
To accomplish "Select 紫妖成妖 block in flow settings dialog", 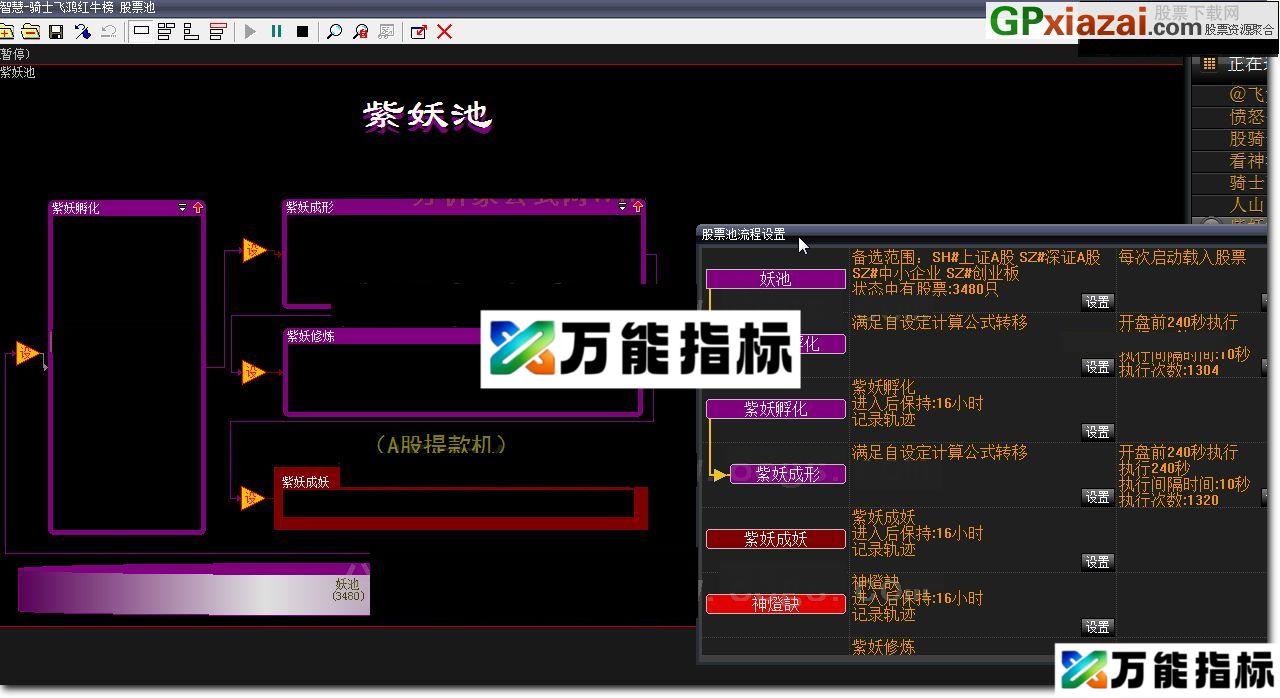I will [x=776, y=539].
